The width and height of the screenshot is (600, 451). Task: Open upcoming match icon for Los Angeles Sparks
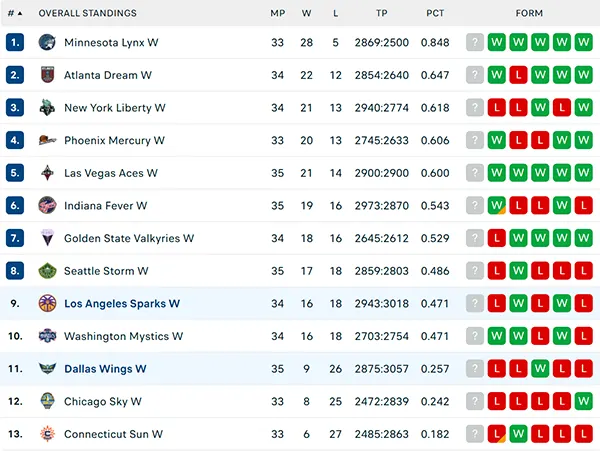tap(475, 303)
